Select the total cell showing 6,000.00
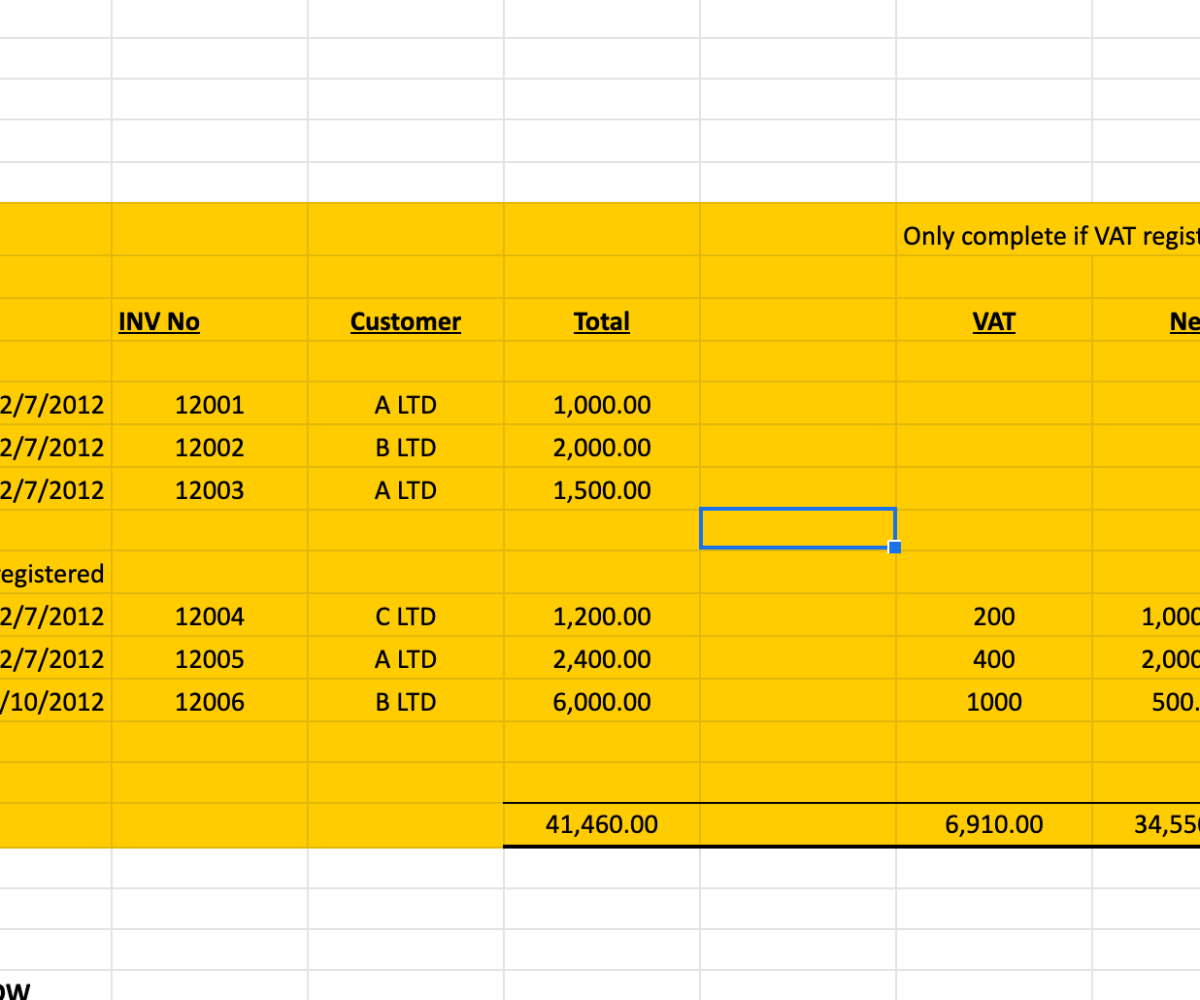 coord(601,702)
